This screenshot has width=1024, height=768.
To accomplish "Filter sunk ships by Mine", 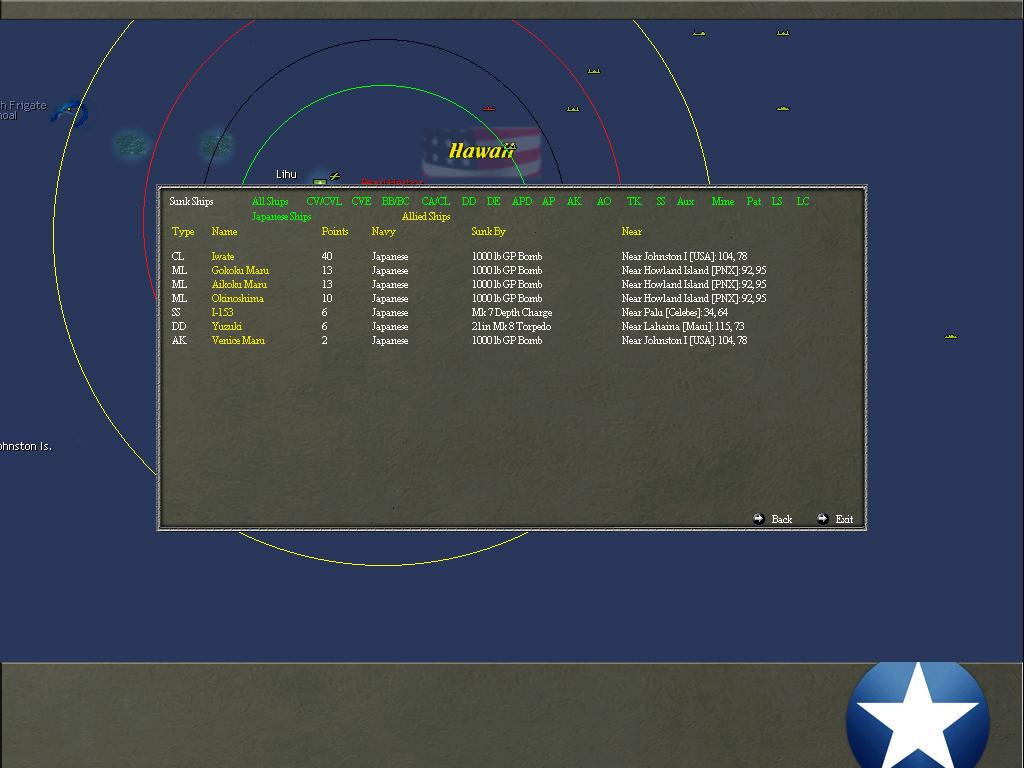I will point(723,202).
